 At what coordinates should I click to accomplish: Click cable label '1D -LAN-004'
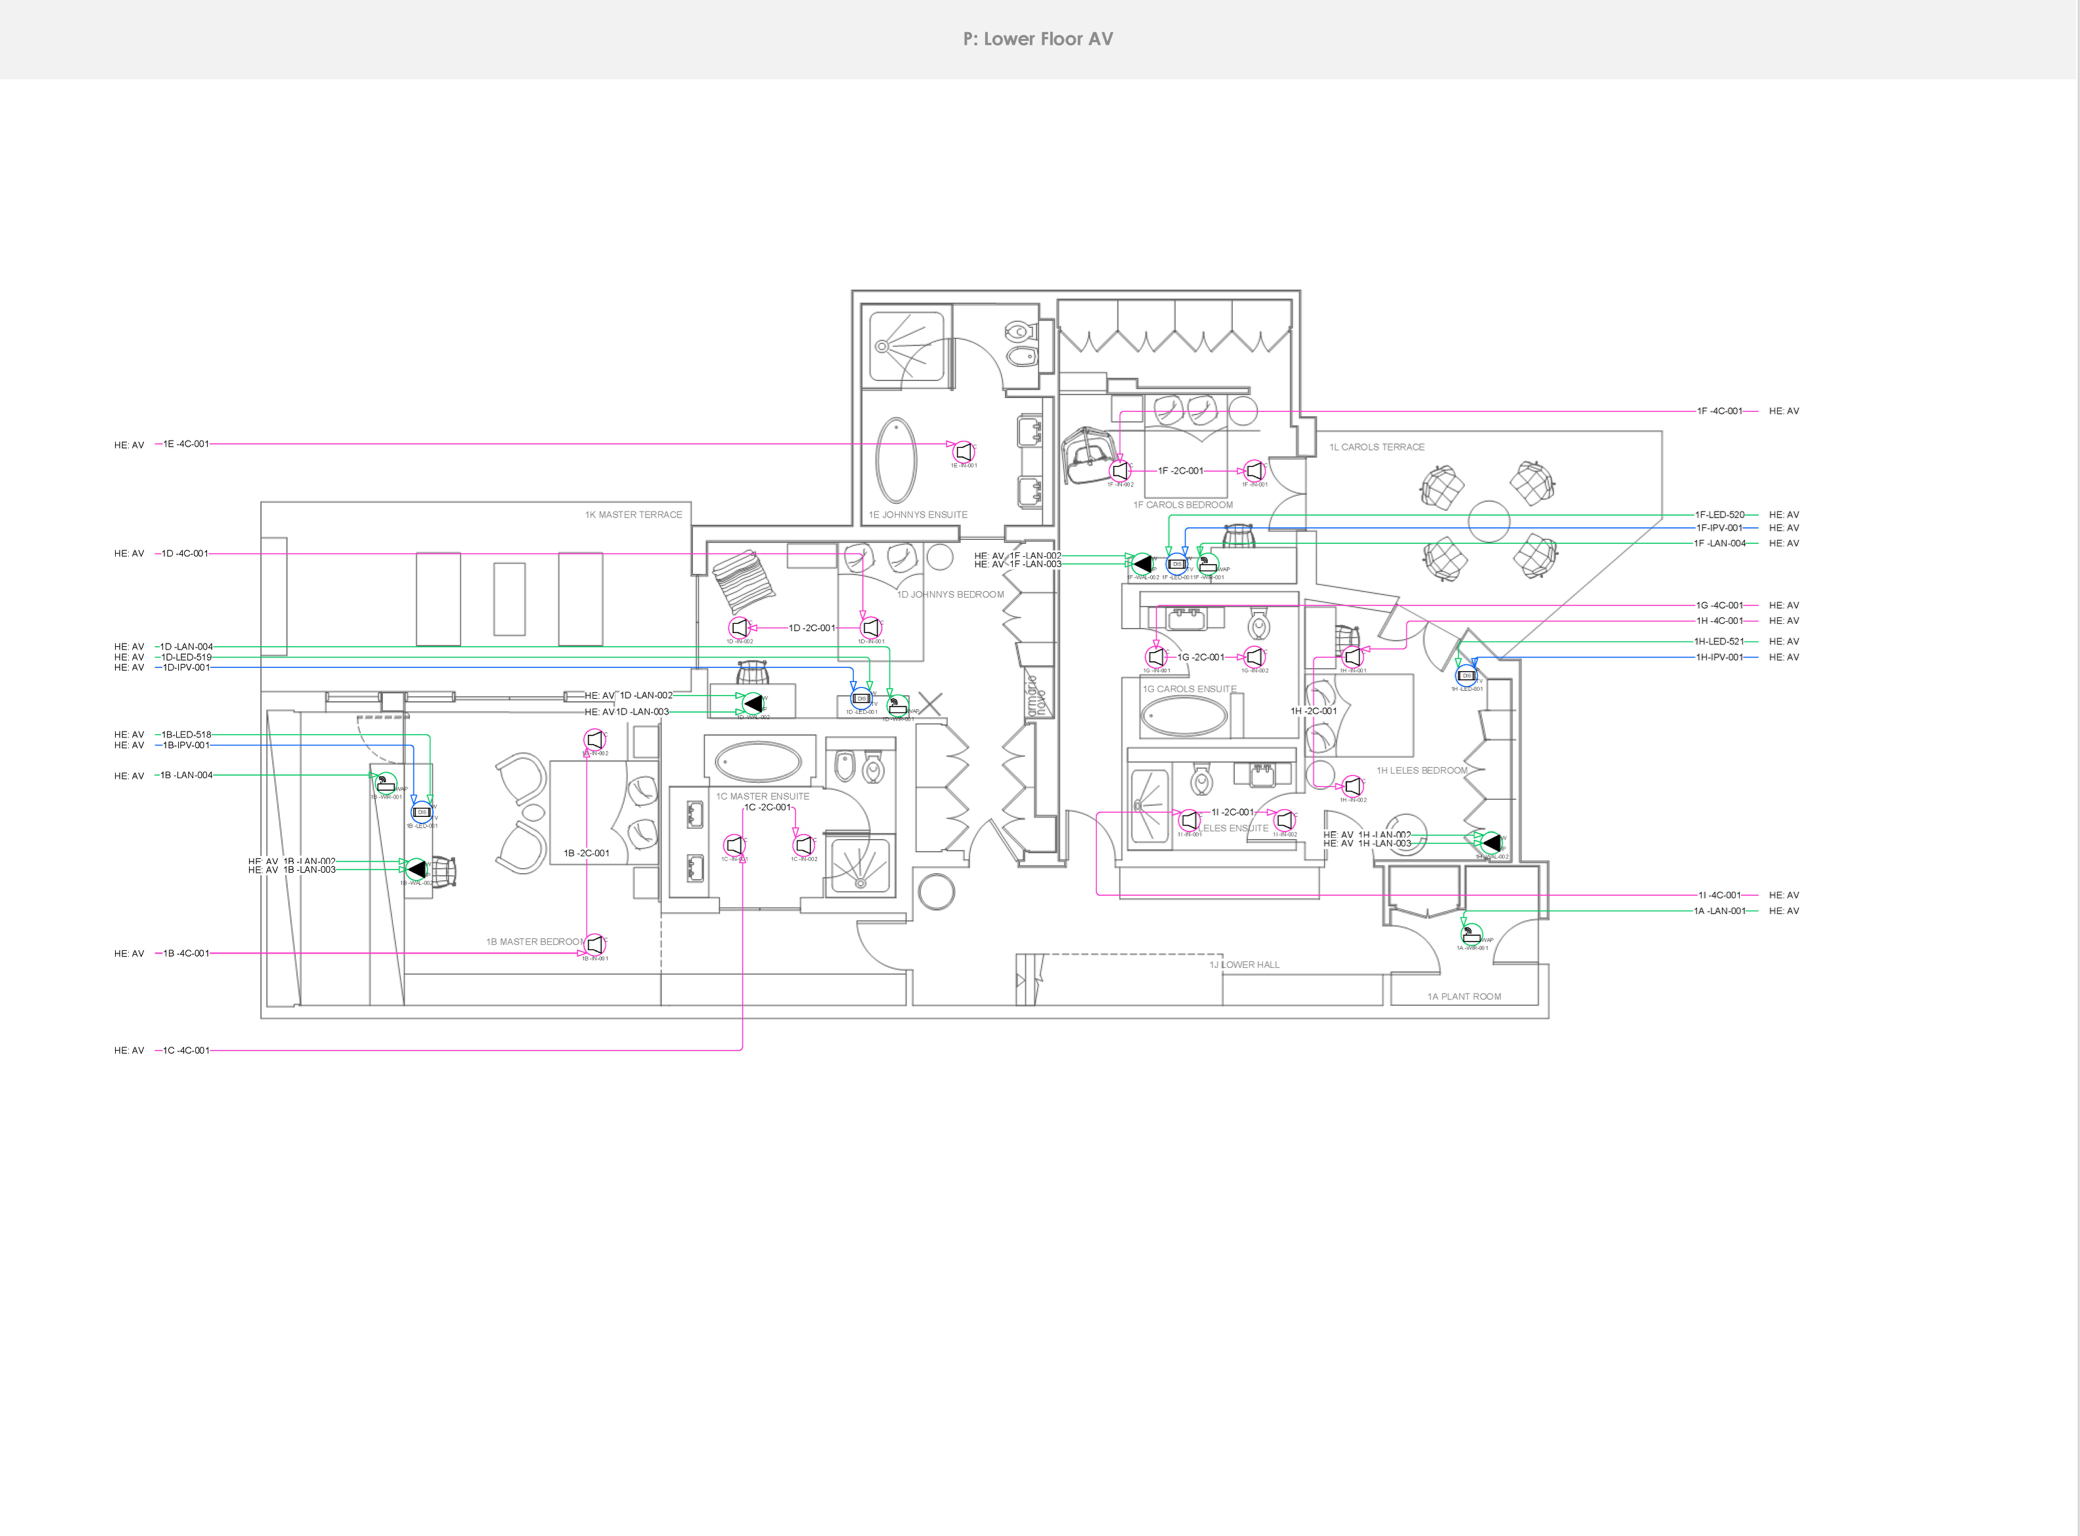(187, 647)
